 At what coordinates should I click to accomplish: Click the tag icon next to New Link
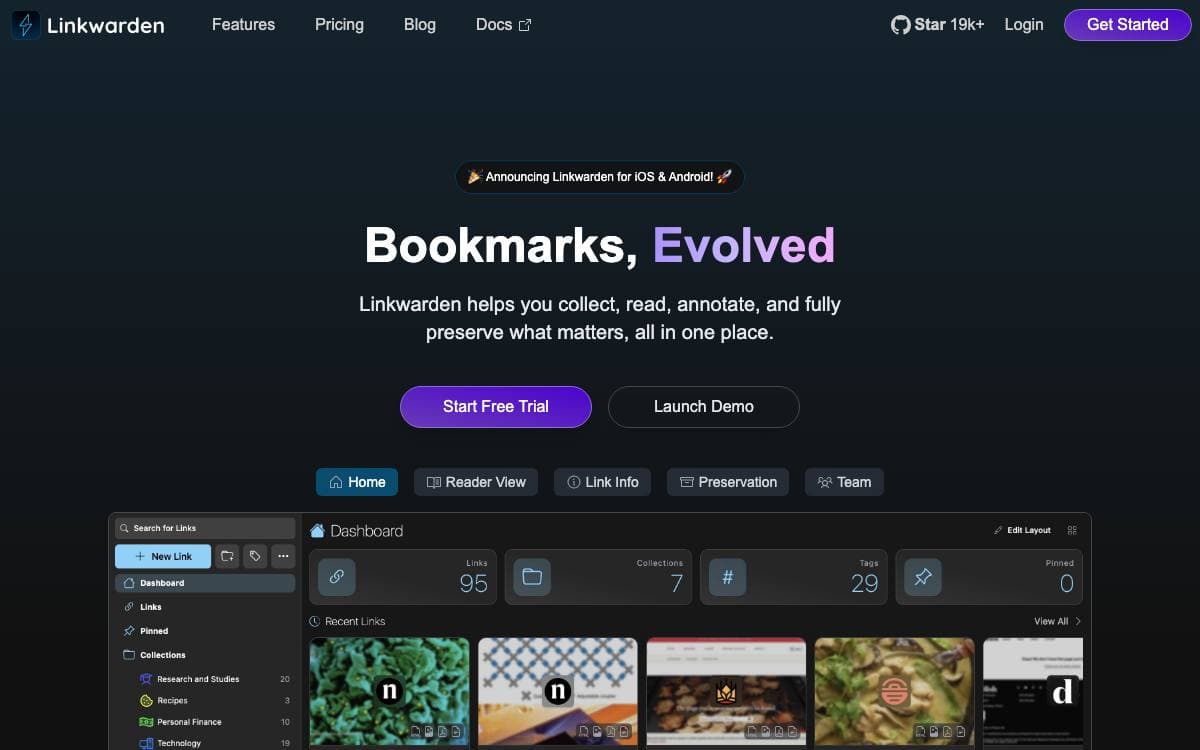[x=255, y=556]
